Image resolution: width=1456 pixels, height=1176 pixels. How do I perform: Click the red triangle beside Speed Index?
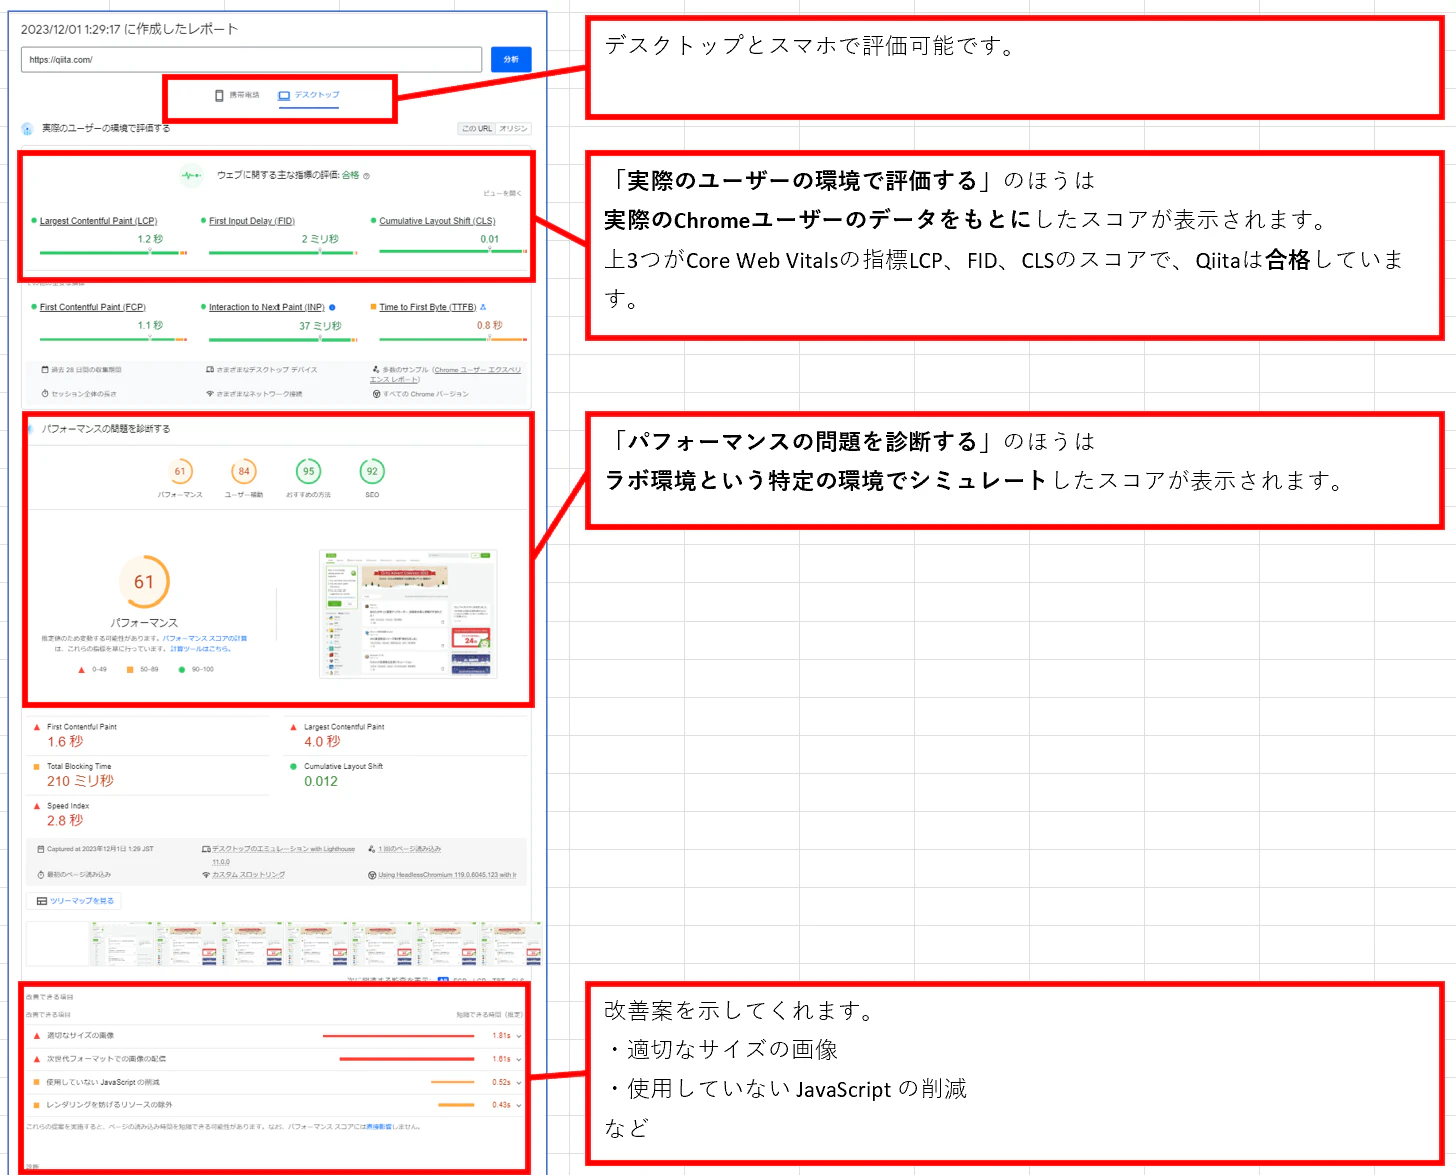37,806
